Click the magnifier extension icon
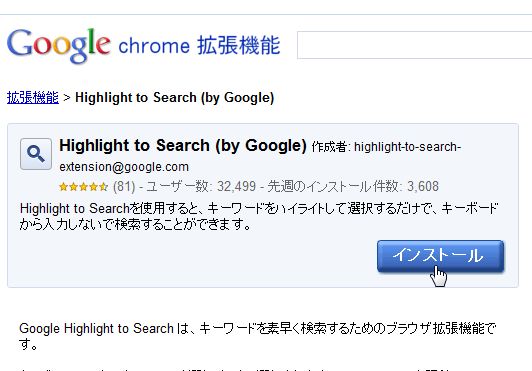 (x=36, y=154)
